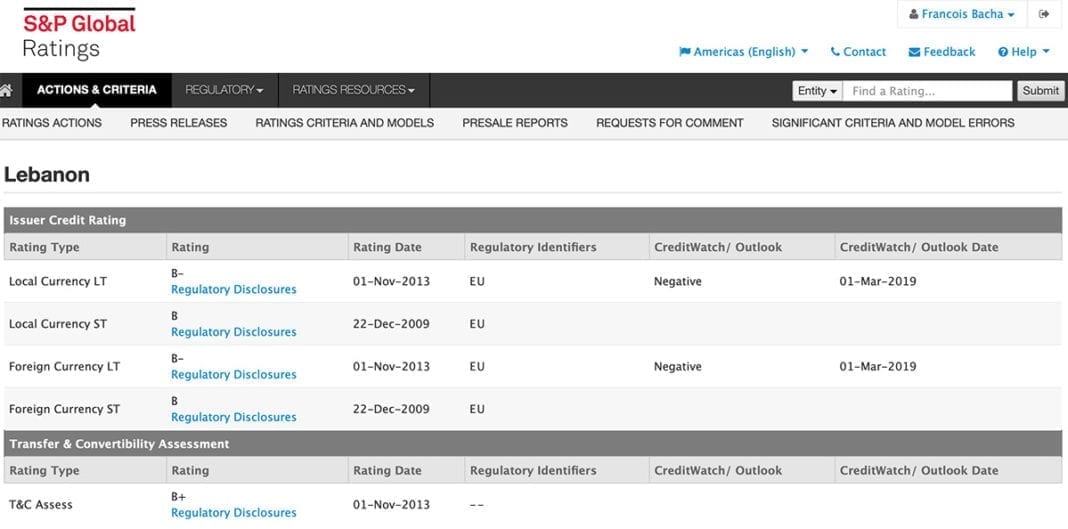Open the Americas (English) region dropdown
Viewport: 1068px width, 529px height.
[x=743, y=52]
